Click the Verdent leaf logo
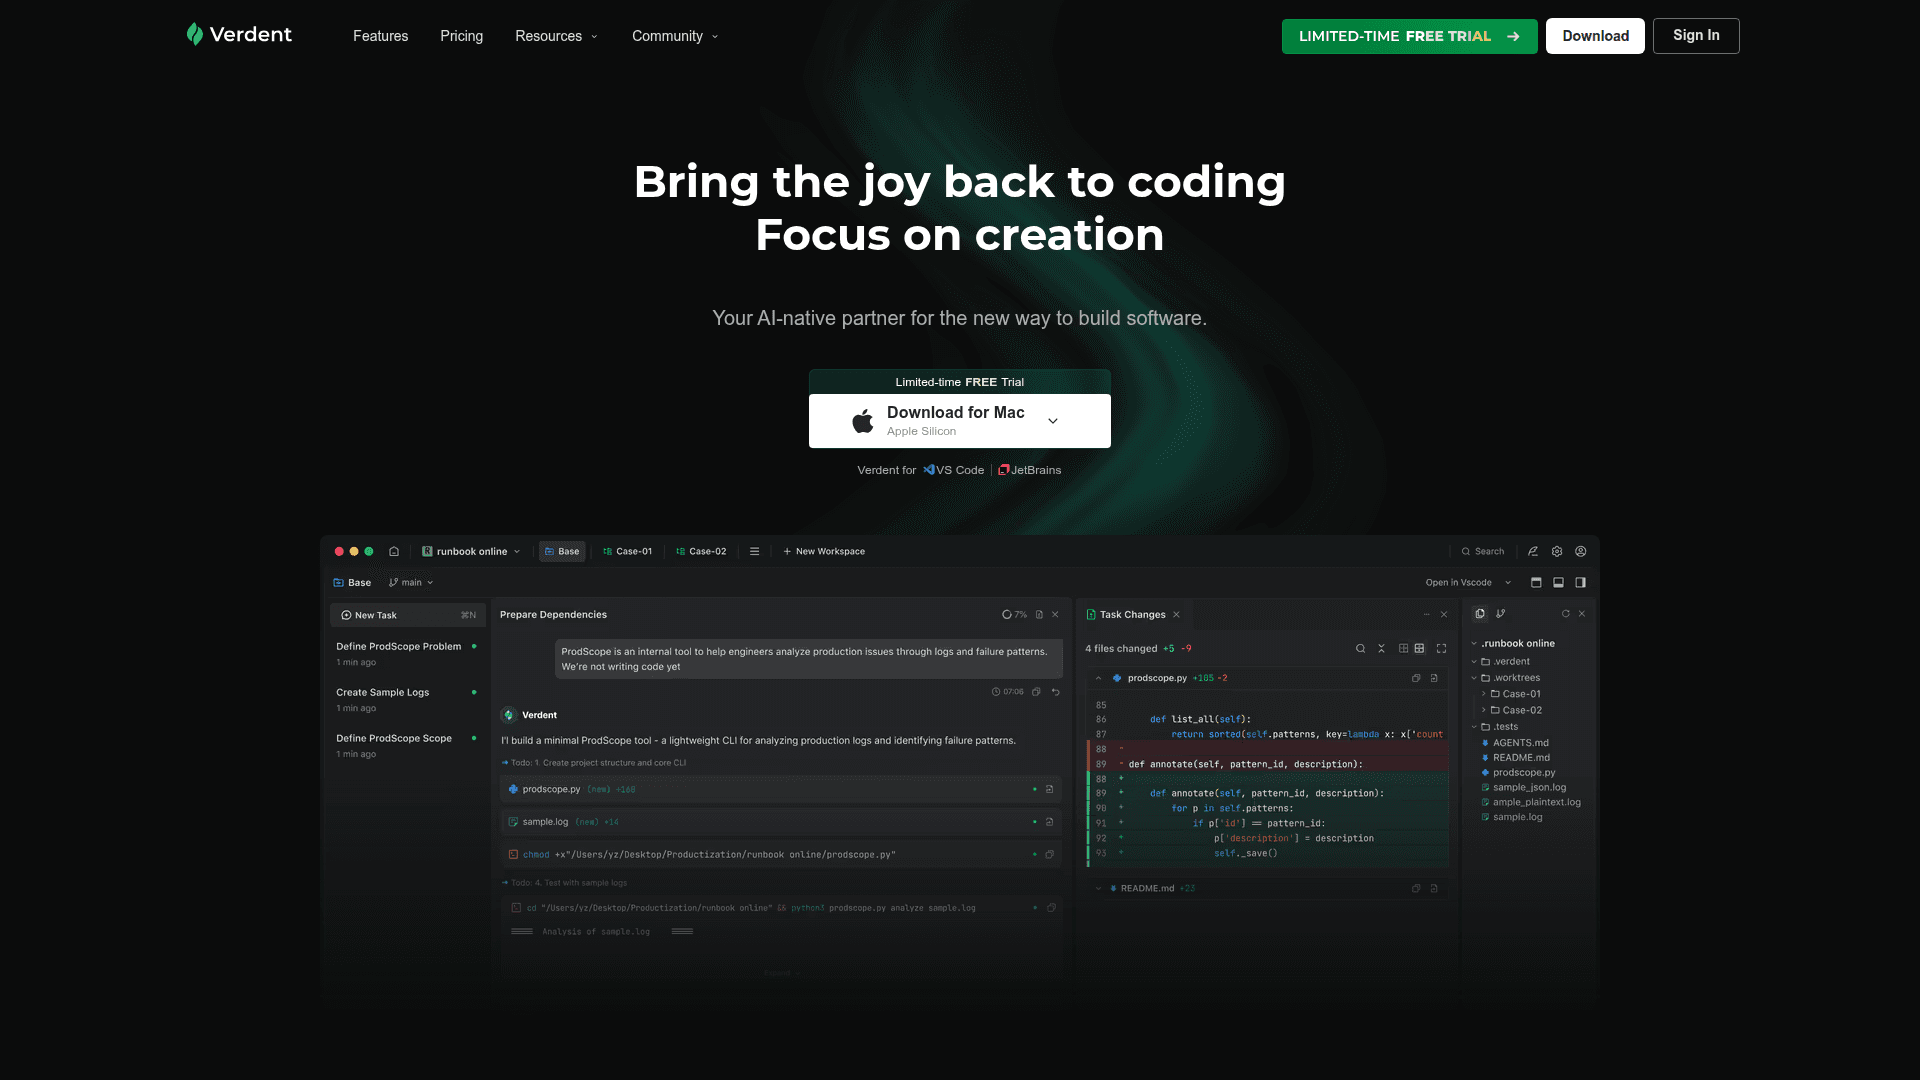The image size is (1920, 1080). (x=195, y=35)
